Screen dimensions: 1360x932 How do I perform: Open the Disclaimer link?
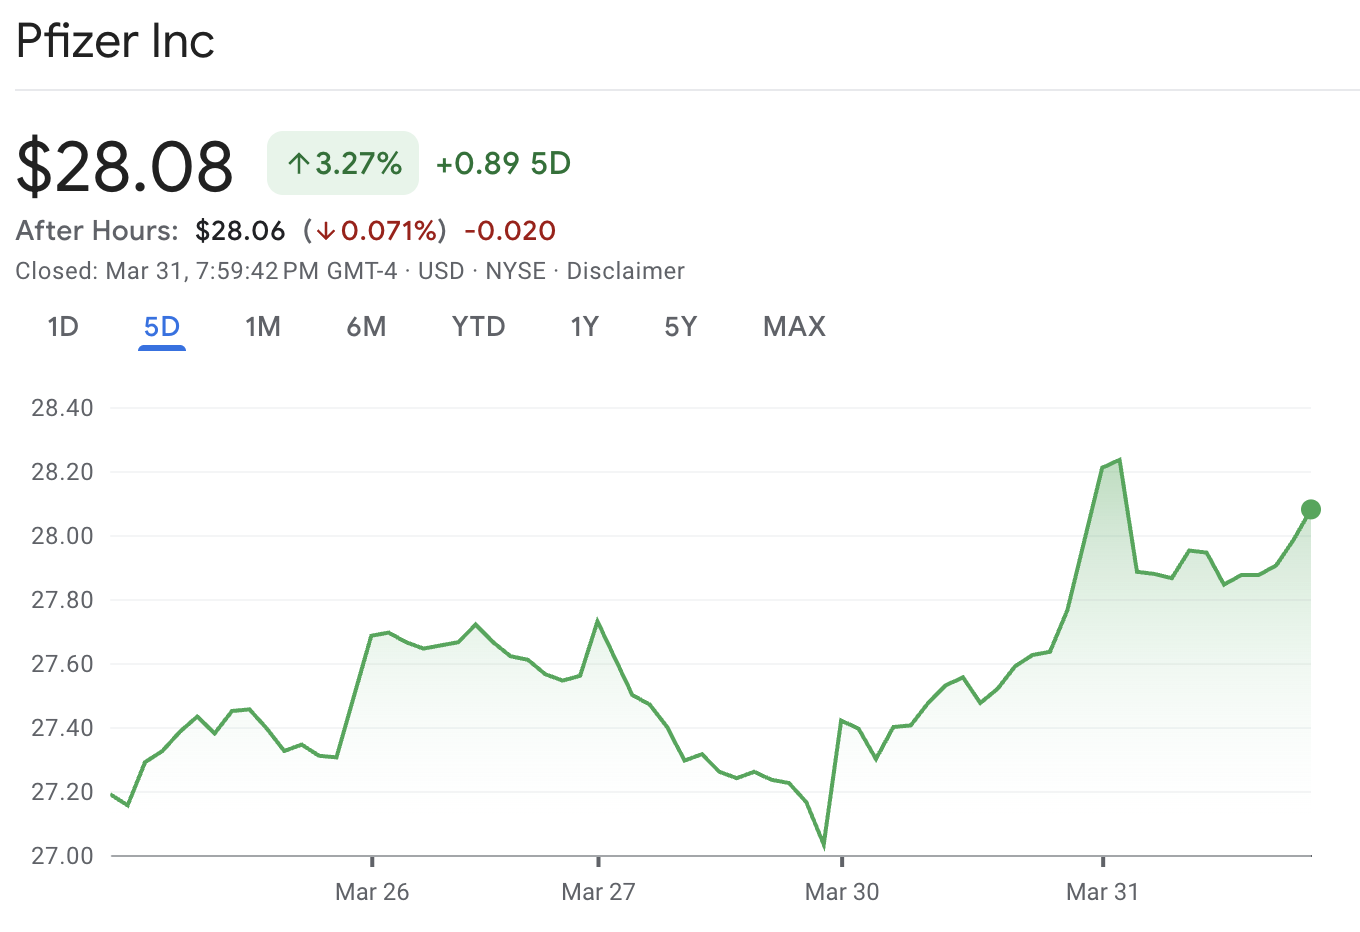pos(625,270)
